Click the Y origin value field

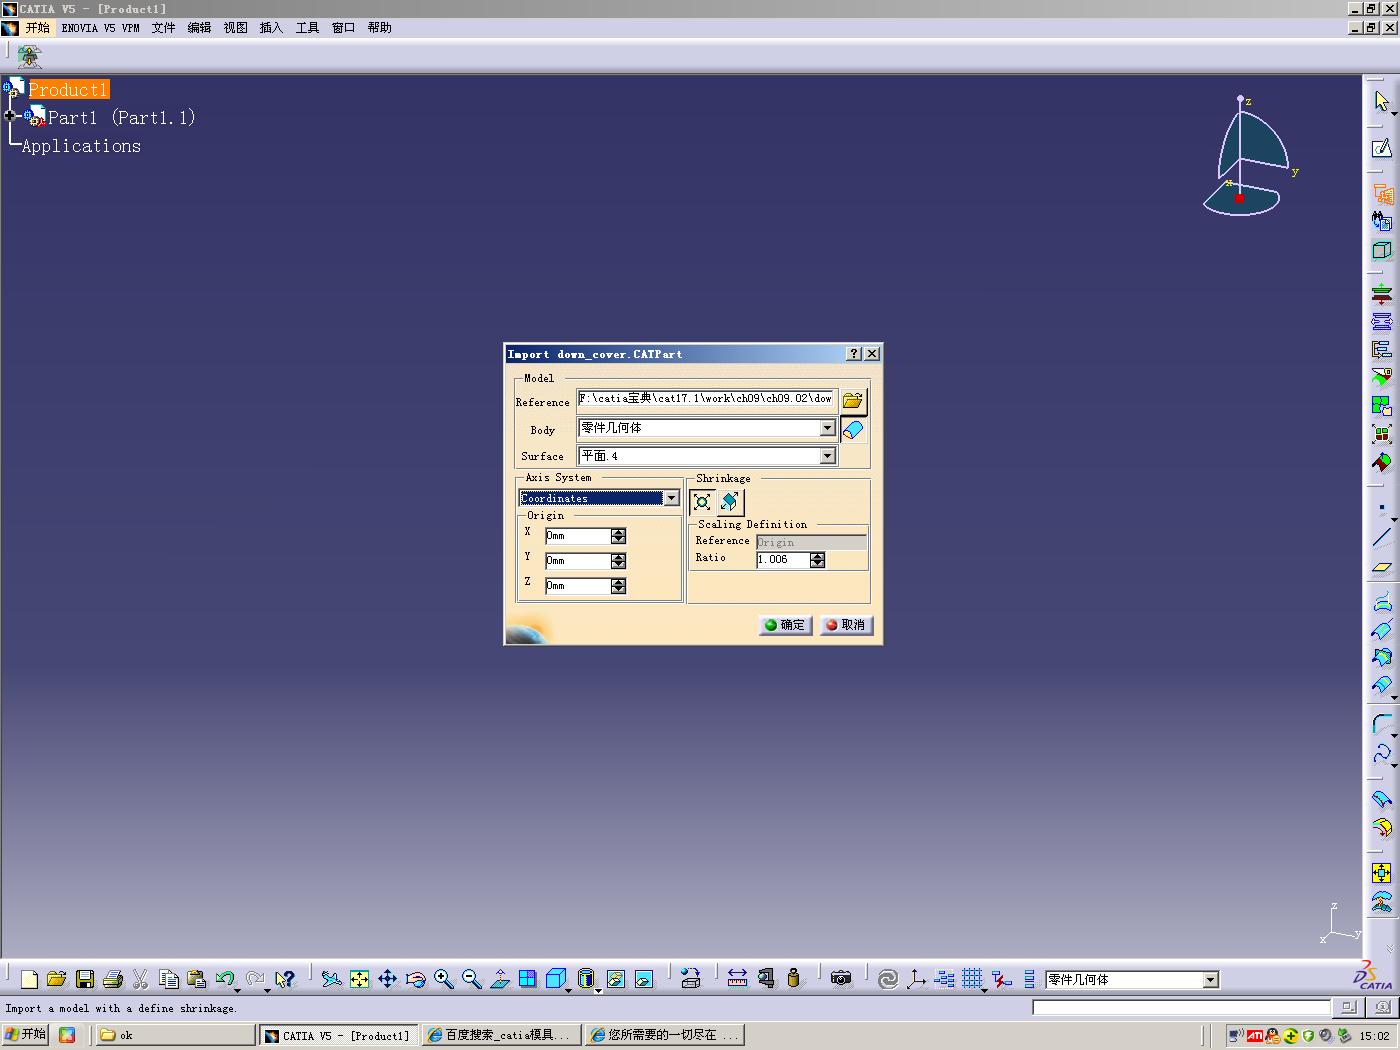577,561
